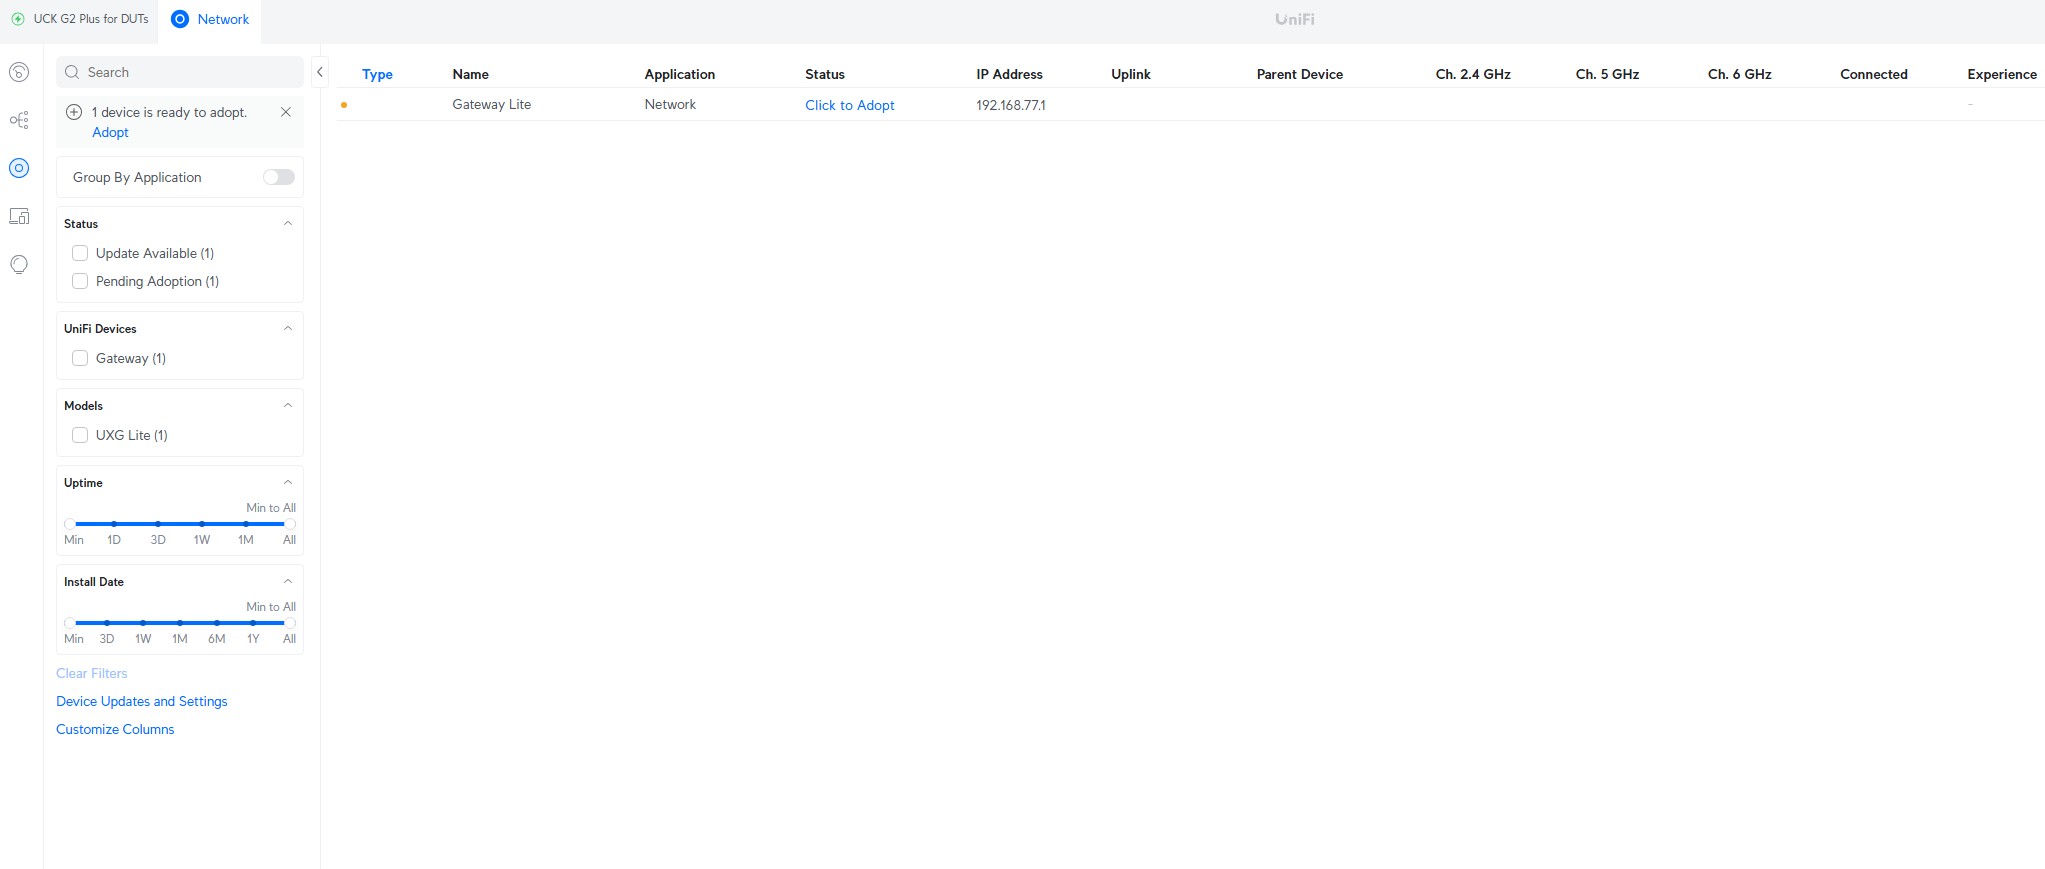Viewport: 2045px width, 869px height.
Task: Collapse the UniFi Devices filter section
Action: [x=288, y=328]
